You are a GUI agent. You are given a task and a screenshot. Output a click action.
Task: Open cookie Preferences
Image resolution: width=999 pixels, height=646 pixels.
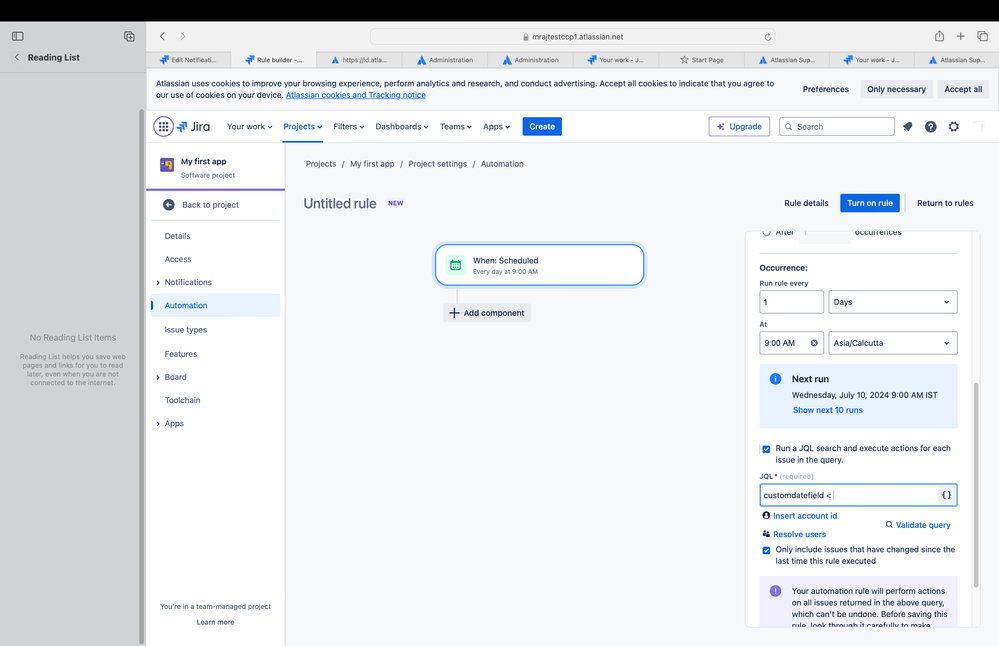(825, 89)
